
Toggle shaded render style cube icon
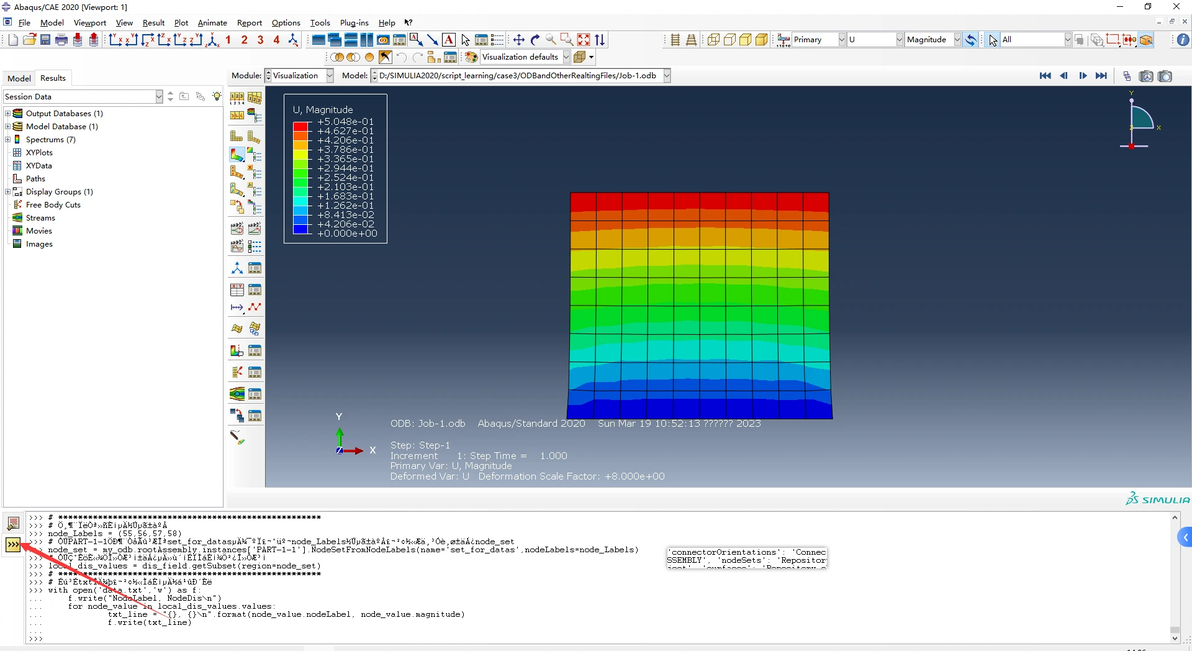761,40
